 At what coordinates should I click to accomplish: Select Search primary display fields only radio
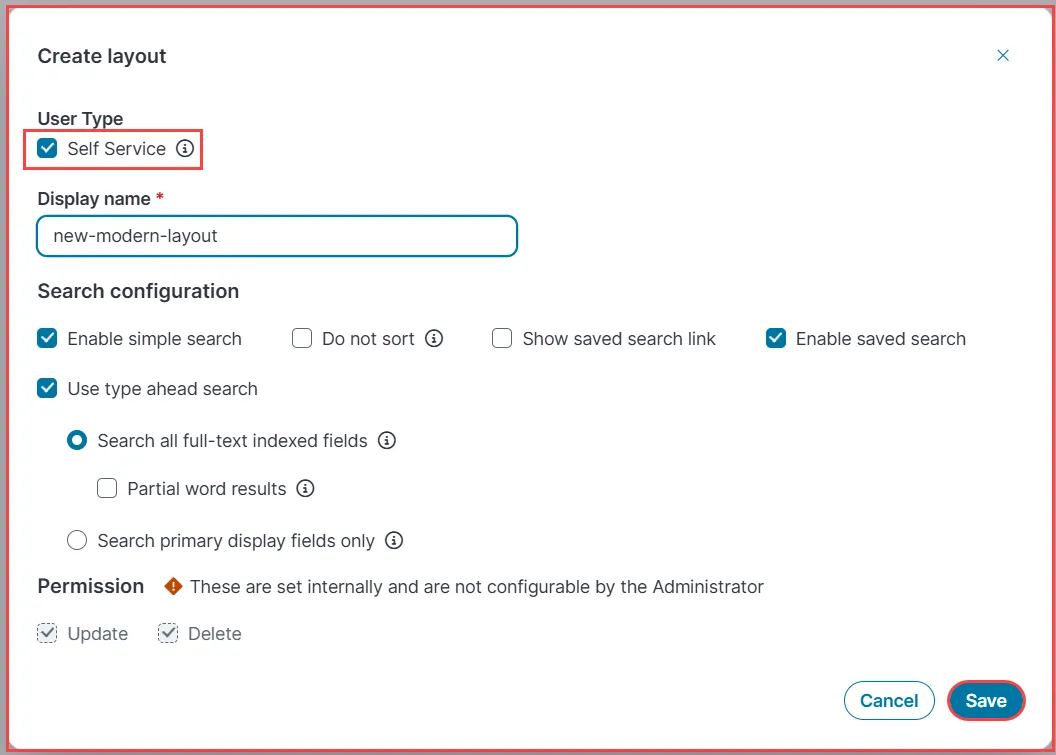77,540
